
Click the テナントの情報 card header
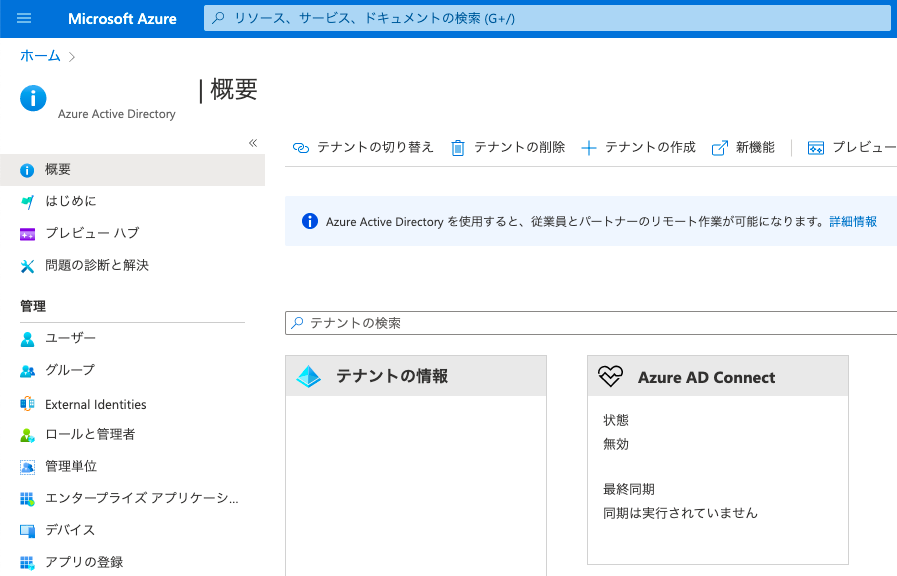pos(416,376)
